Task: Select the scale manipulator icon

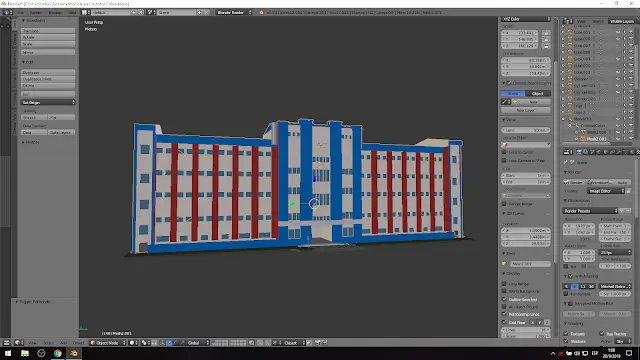Action: click(x=182, y=343)
